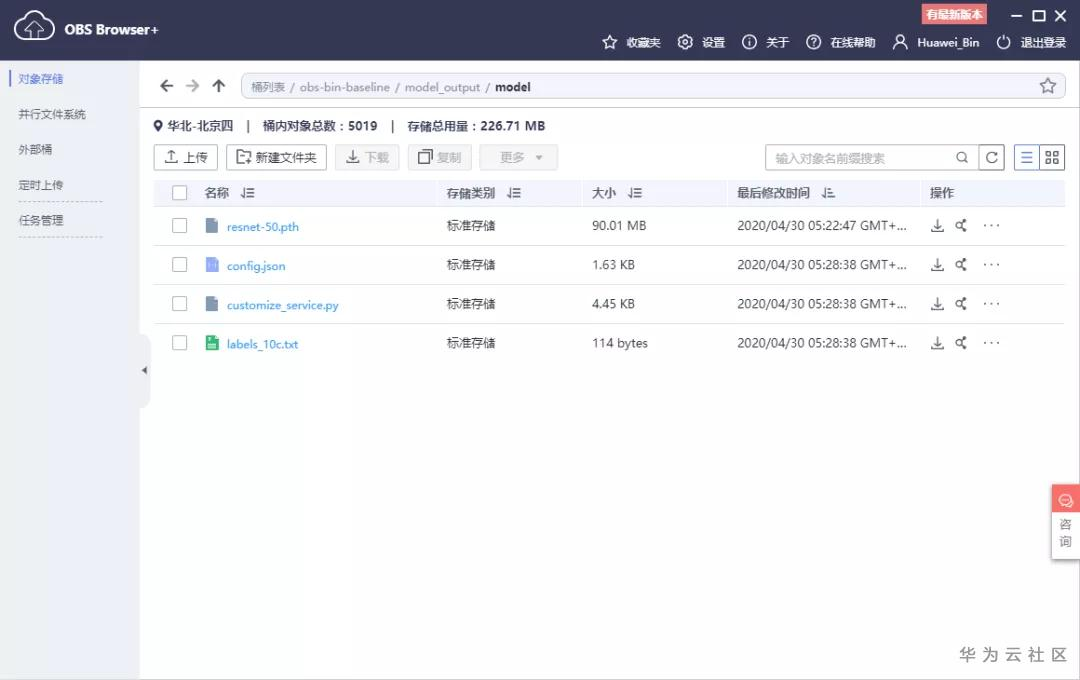The height and width of the screenshot is (680, 1080).
Task: Bookmark current path with star icon
Action: tap(1048, 86)
